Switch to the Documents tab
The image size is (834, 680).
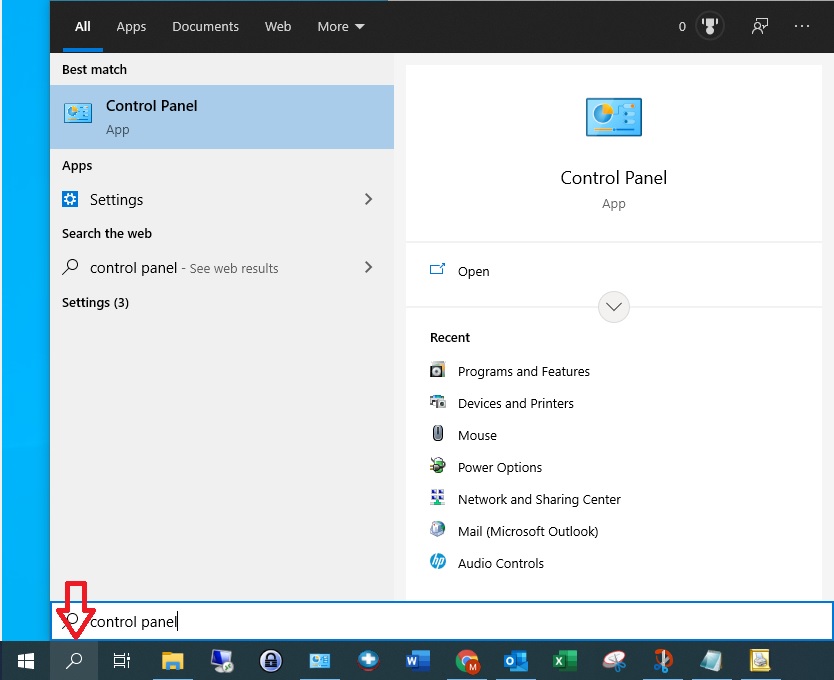[x=205, y=26]
